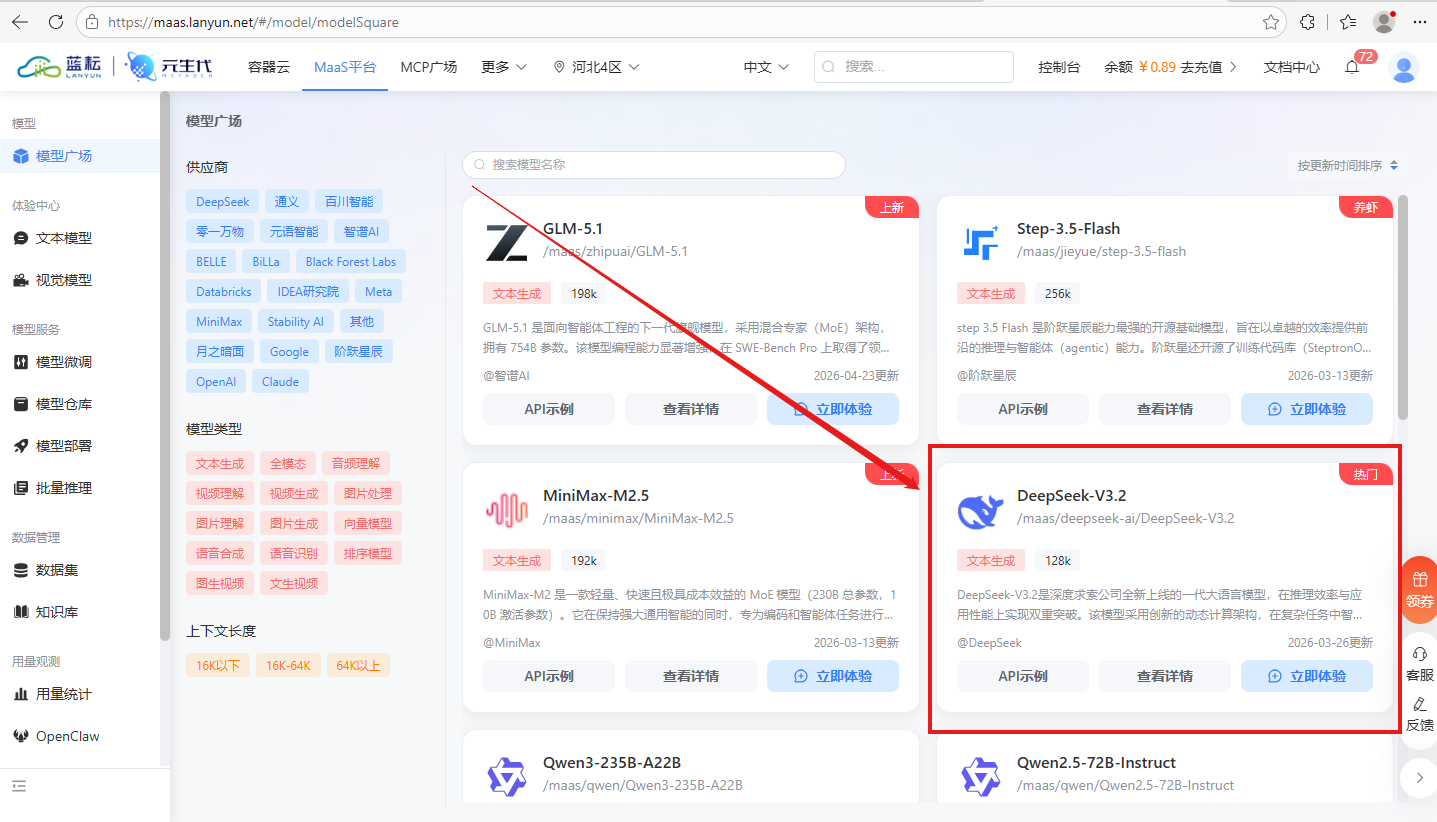Open browser three-dot settings menu

tap(1420, 21)
